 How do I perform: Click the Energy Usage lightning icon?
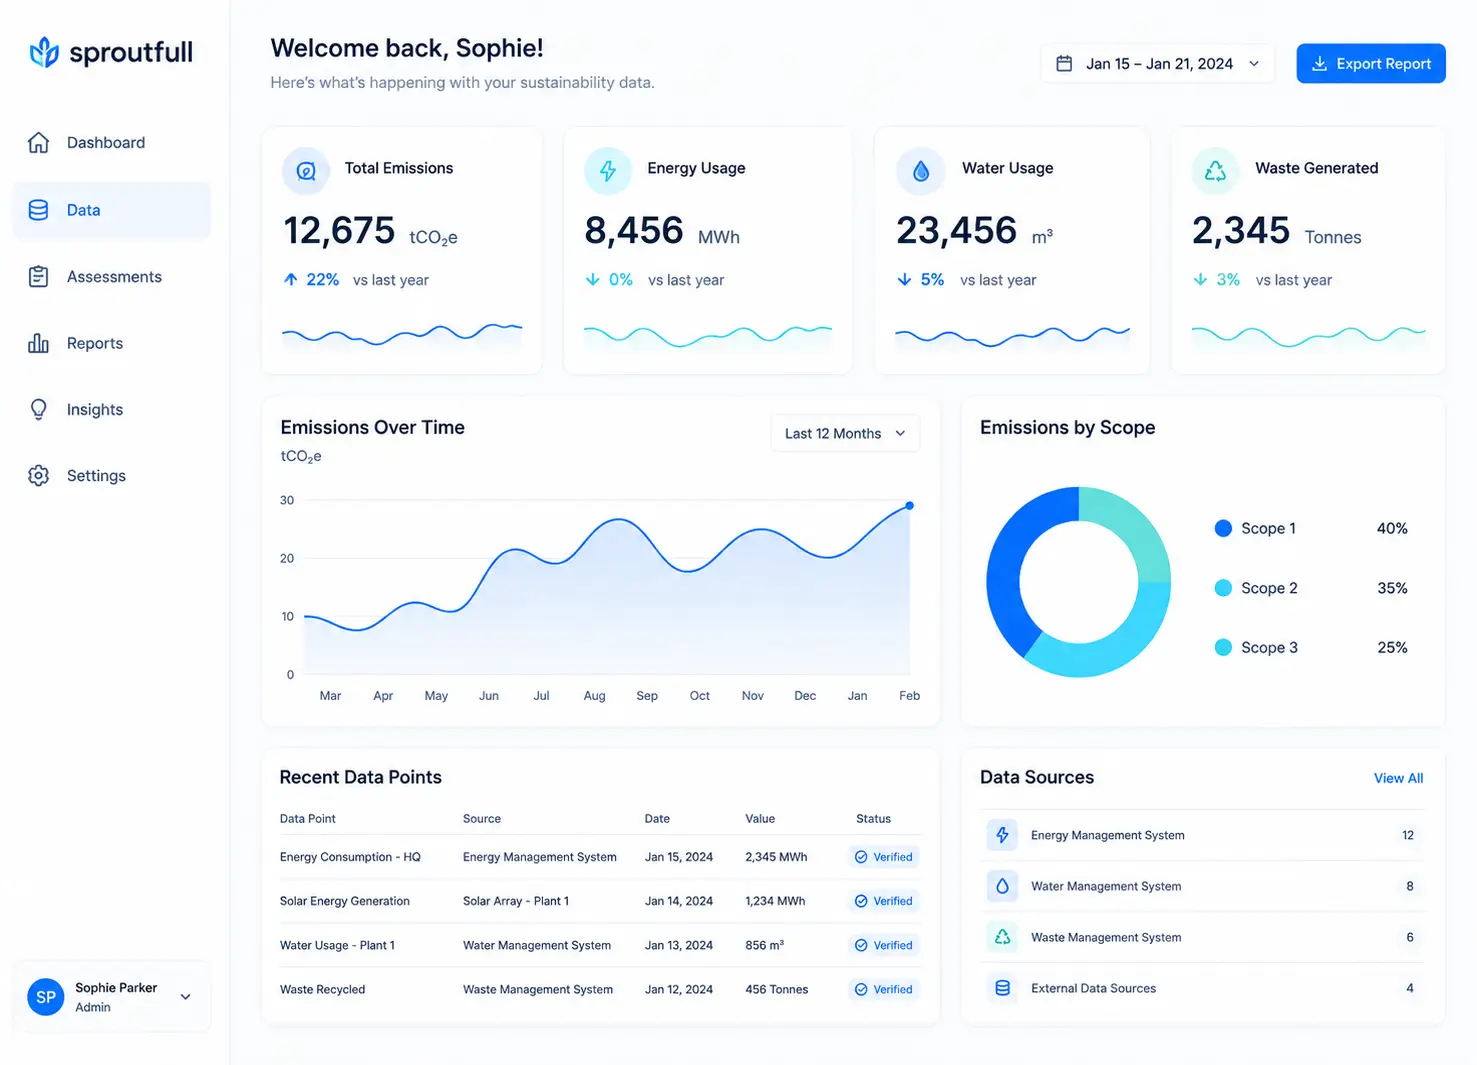click(608, 171)
